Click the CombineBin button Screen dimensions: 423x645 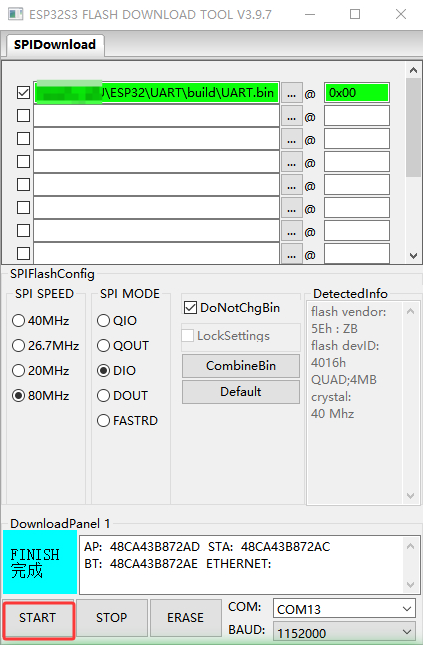click(x=241, y=366)
